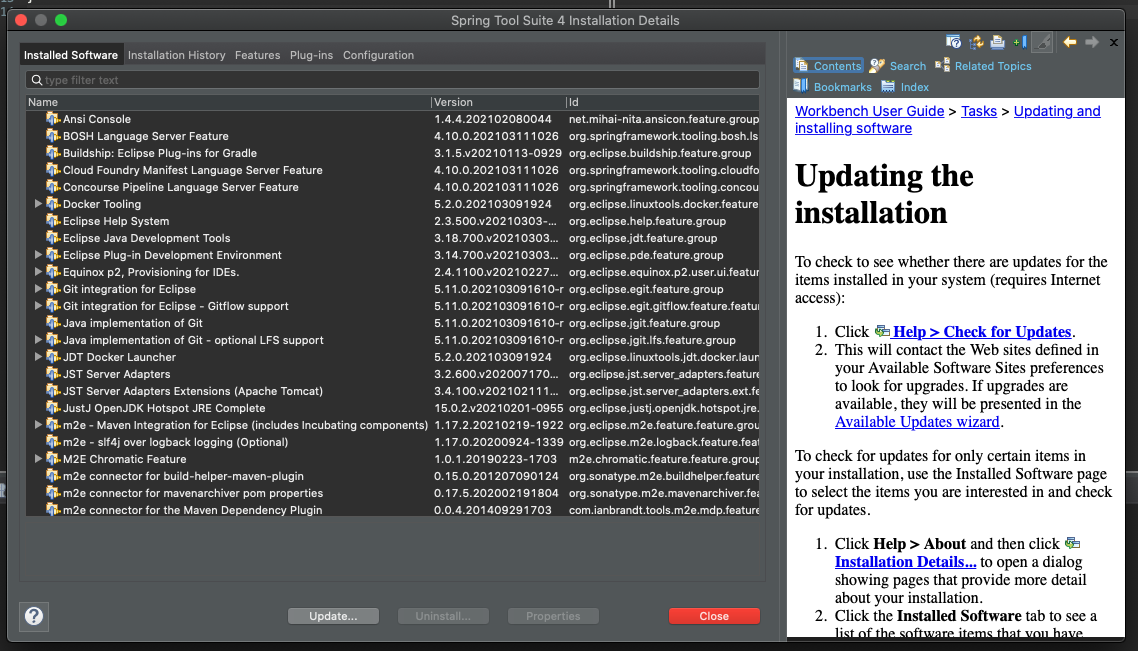Expand Git integration Gitflow support entry
The height and width of the screenshot is (651, 1138).
coord(38,306)
